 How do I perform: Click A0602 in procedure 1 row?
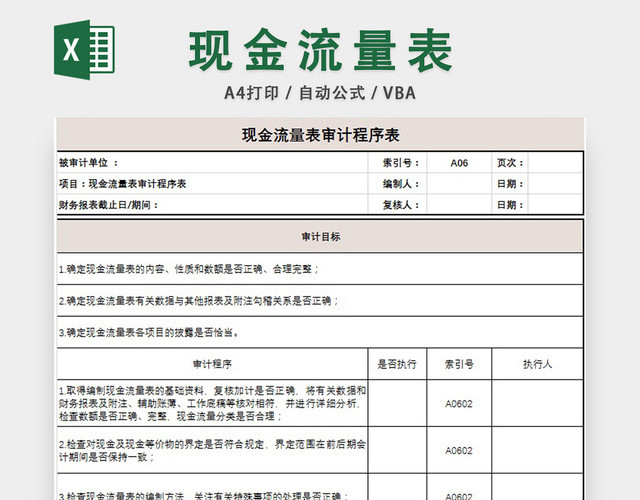click(x=459, y=404)
